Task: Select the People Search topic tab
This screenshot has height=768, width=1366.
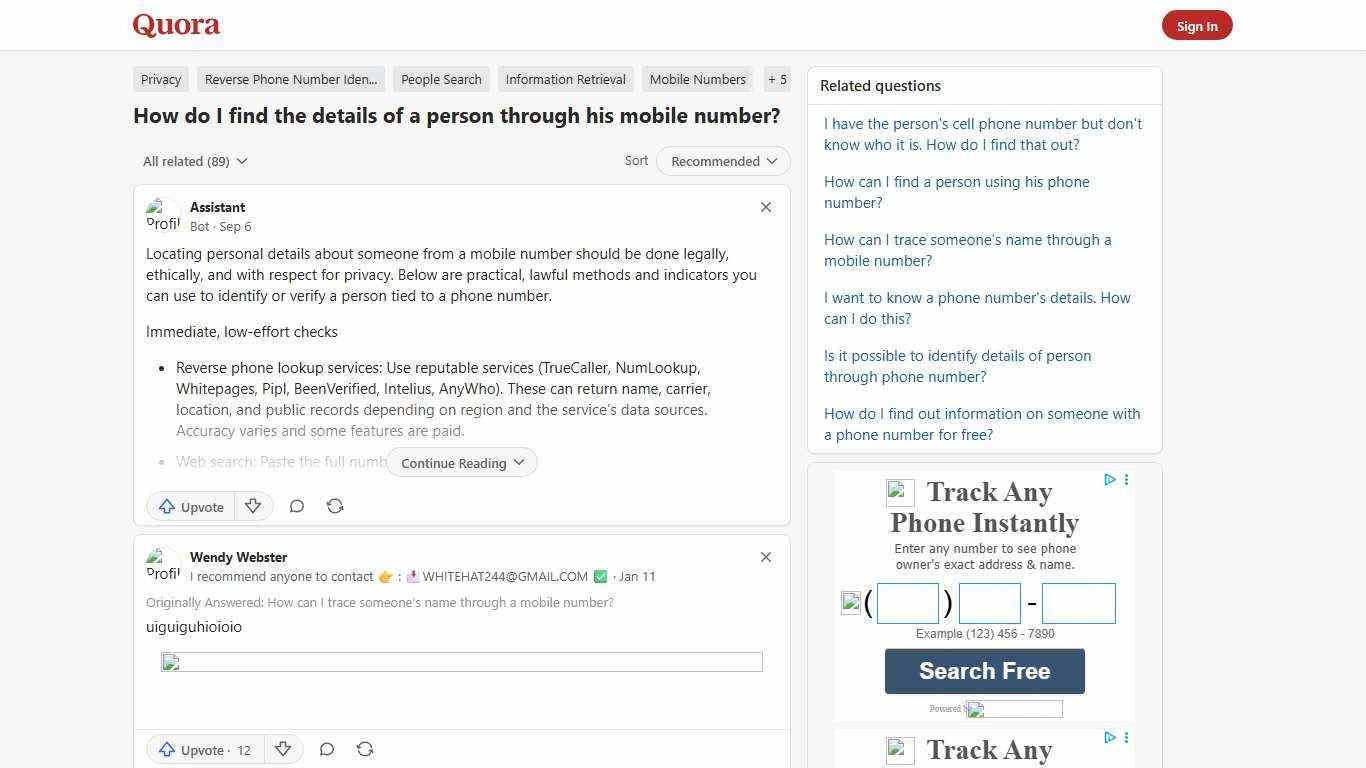Action: [x=441, y=79]
